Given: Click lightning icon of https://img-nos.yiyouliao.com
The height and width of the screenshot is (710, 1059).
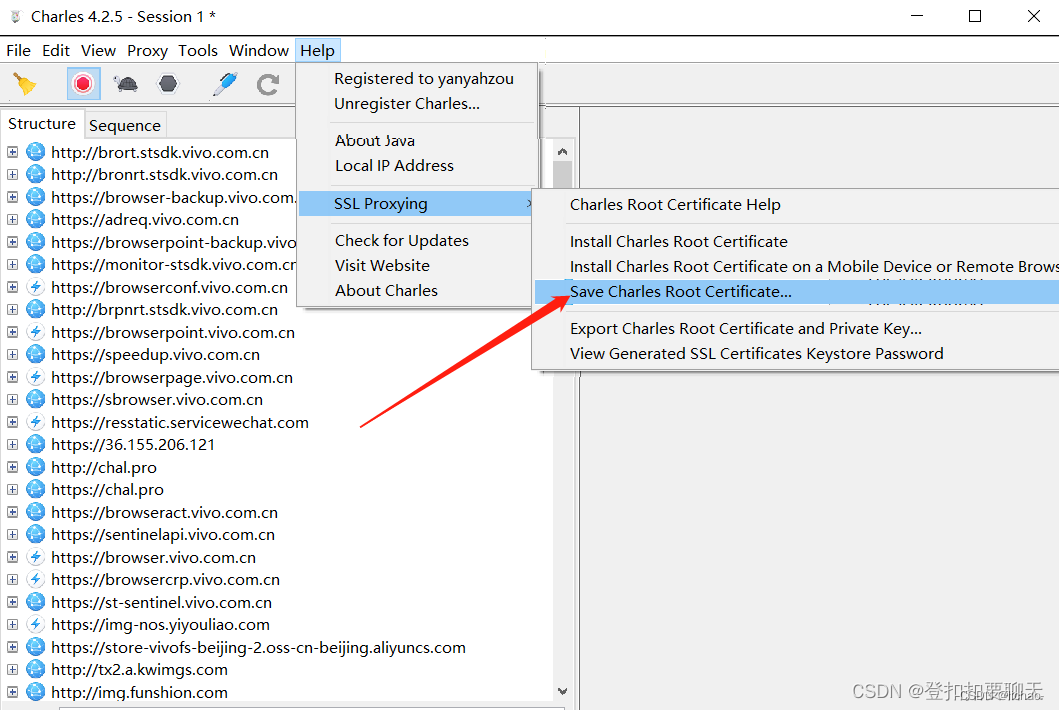Looking at the screenshot, I should 35,624.
